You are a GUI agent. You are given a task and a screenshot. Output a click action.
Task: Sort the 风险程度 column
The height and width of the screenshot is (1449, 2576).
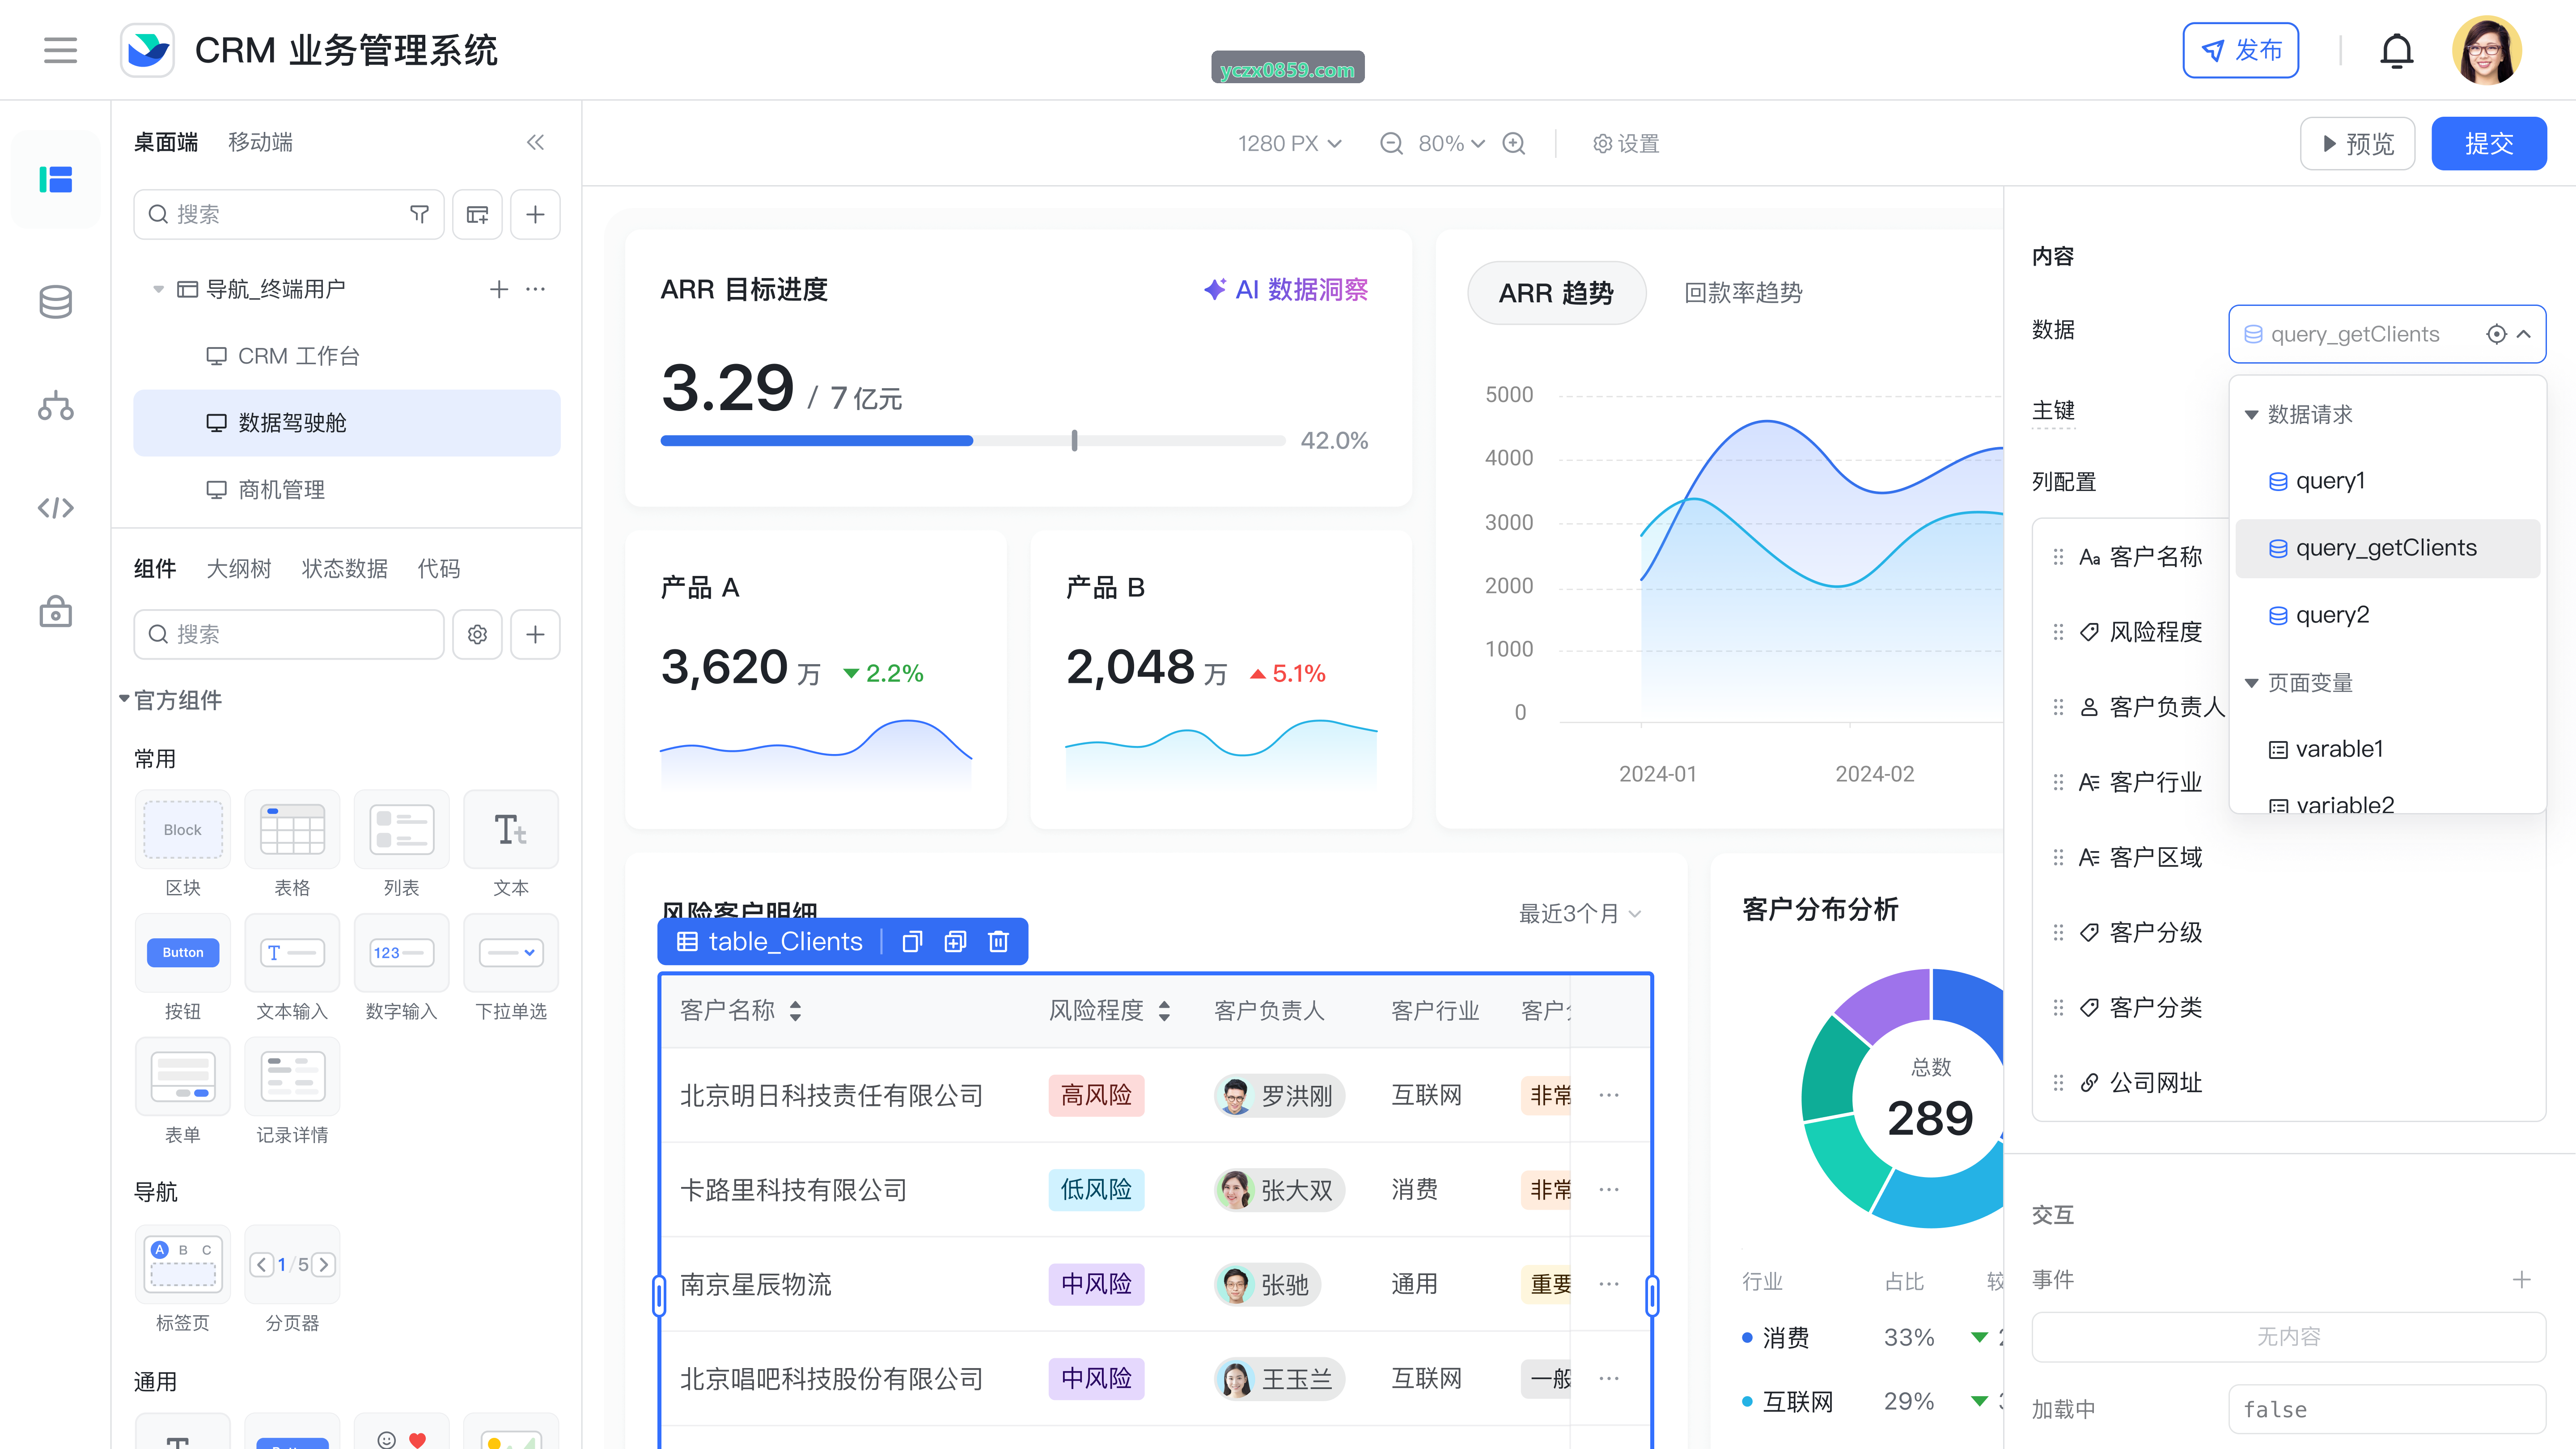tap(1164, 1011)
